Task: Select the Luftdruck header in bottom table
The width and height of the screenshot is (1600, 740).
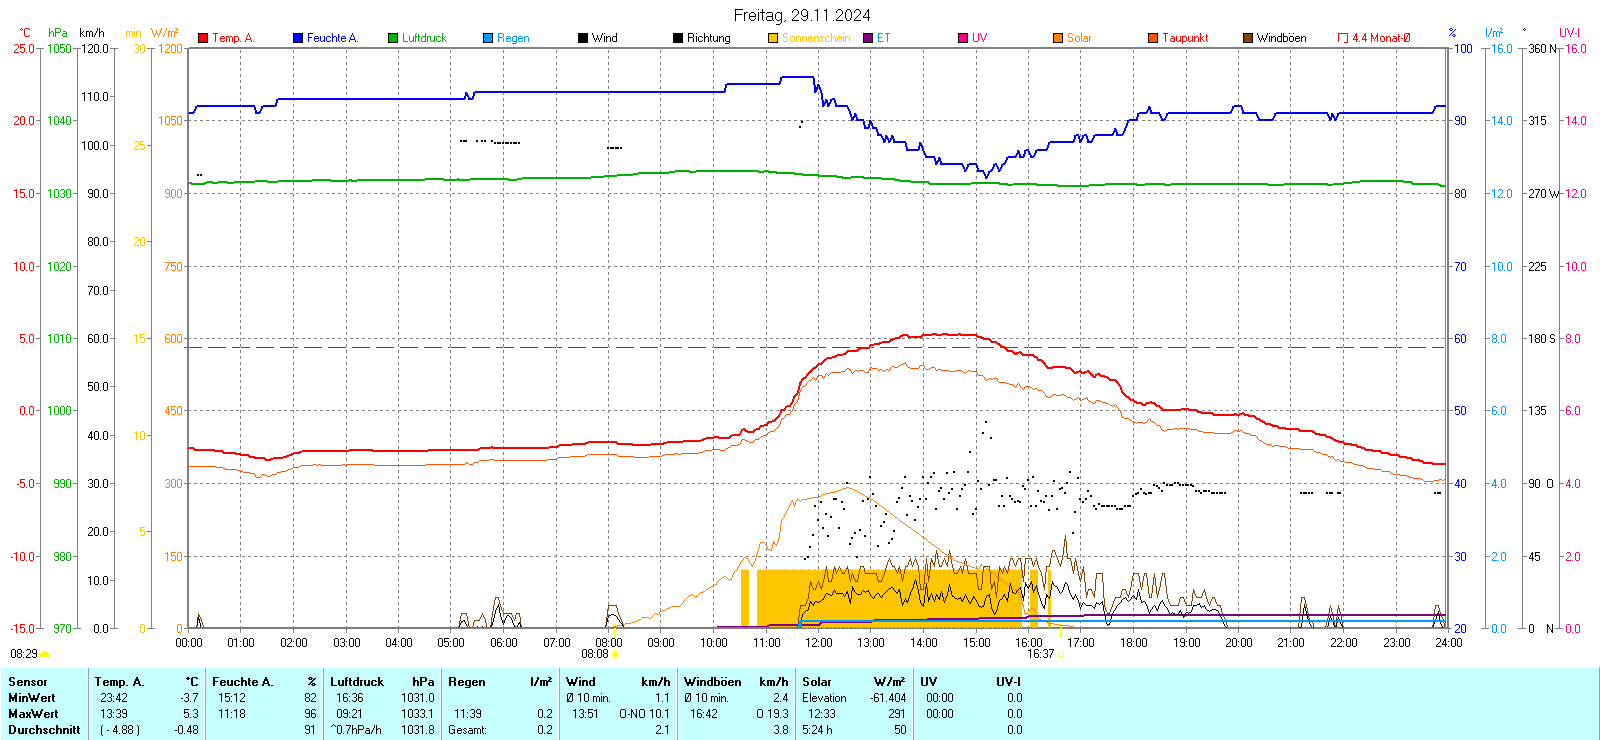Action: [x=357, y=682]
